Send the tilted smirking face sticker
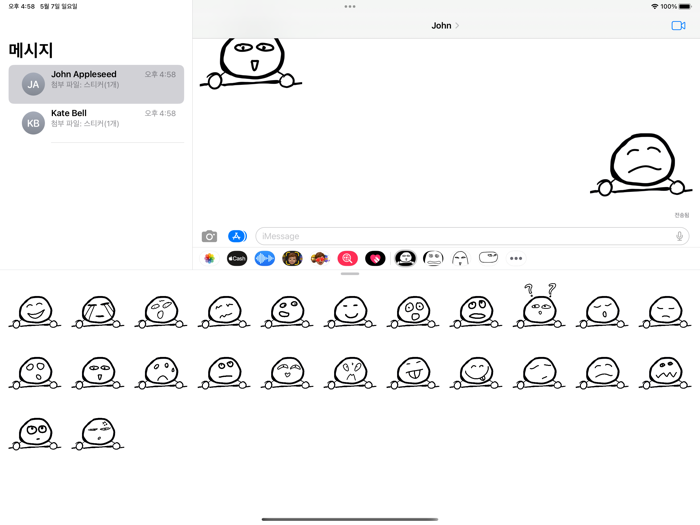The image size is (700, 525). (539, 373)
